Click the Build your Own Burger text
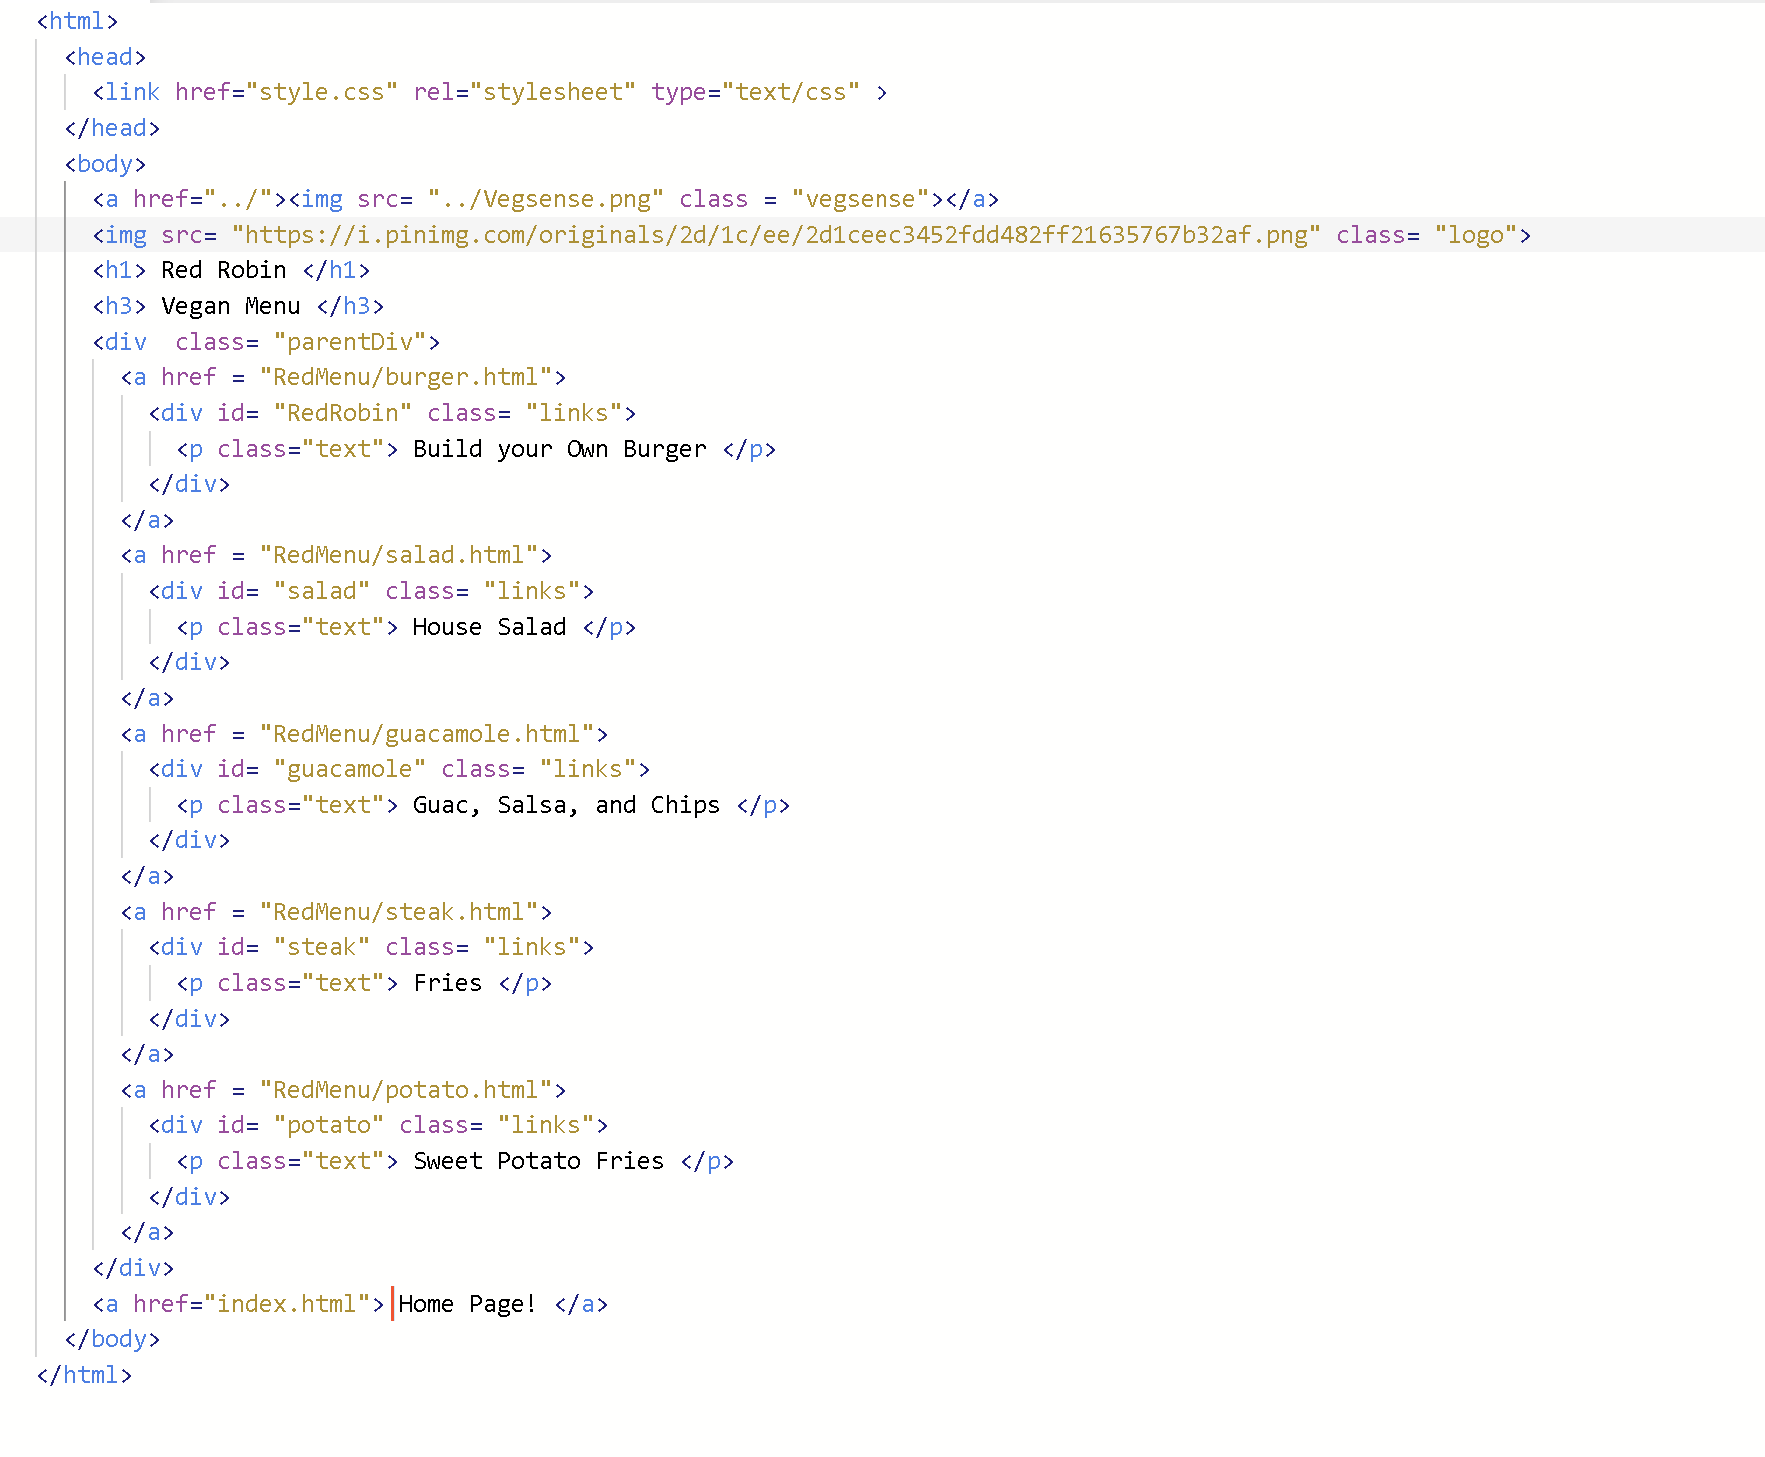 560,449
